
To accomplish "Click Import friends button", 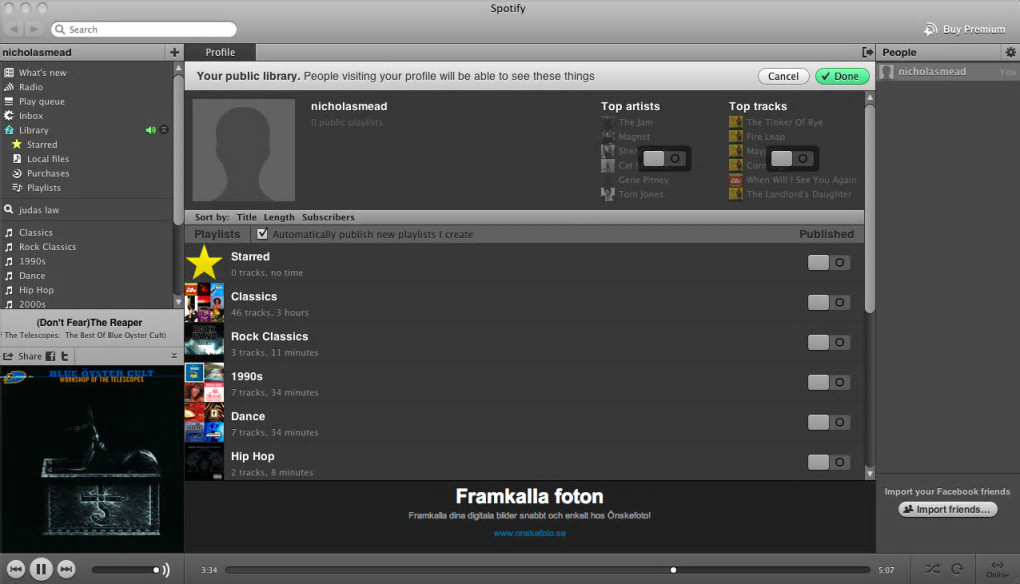I will click(x=948, y=509).
